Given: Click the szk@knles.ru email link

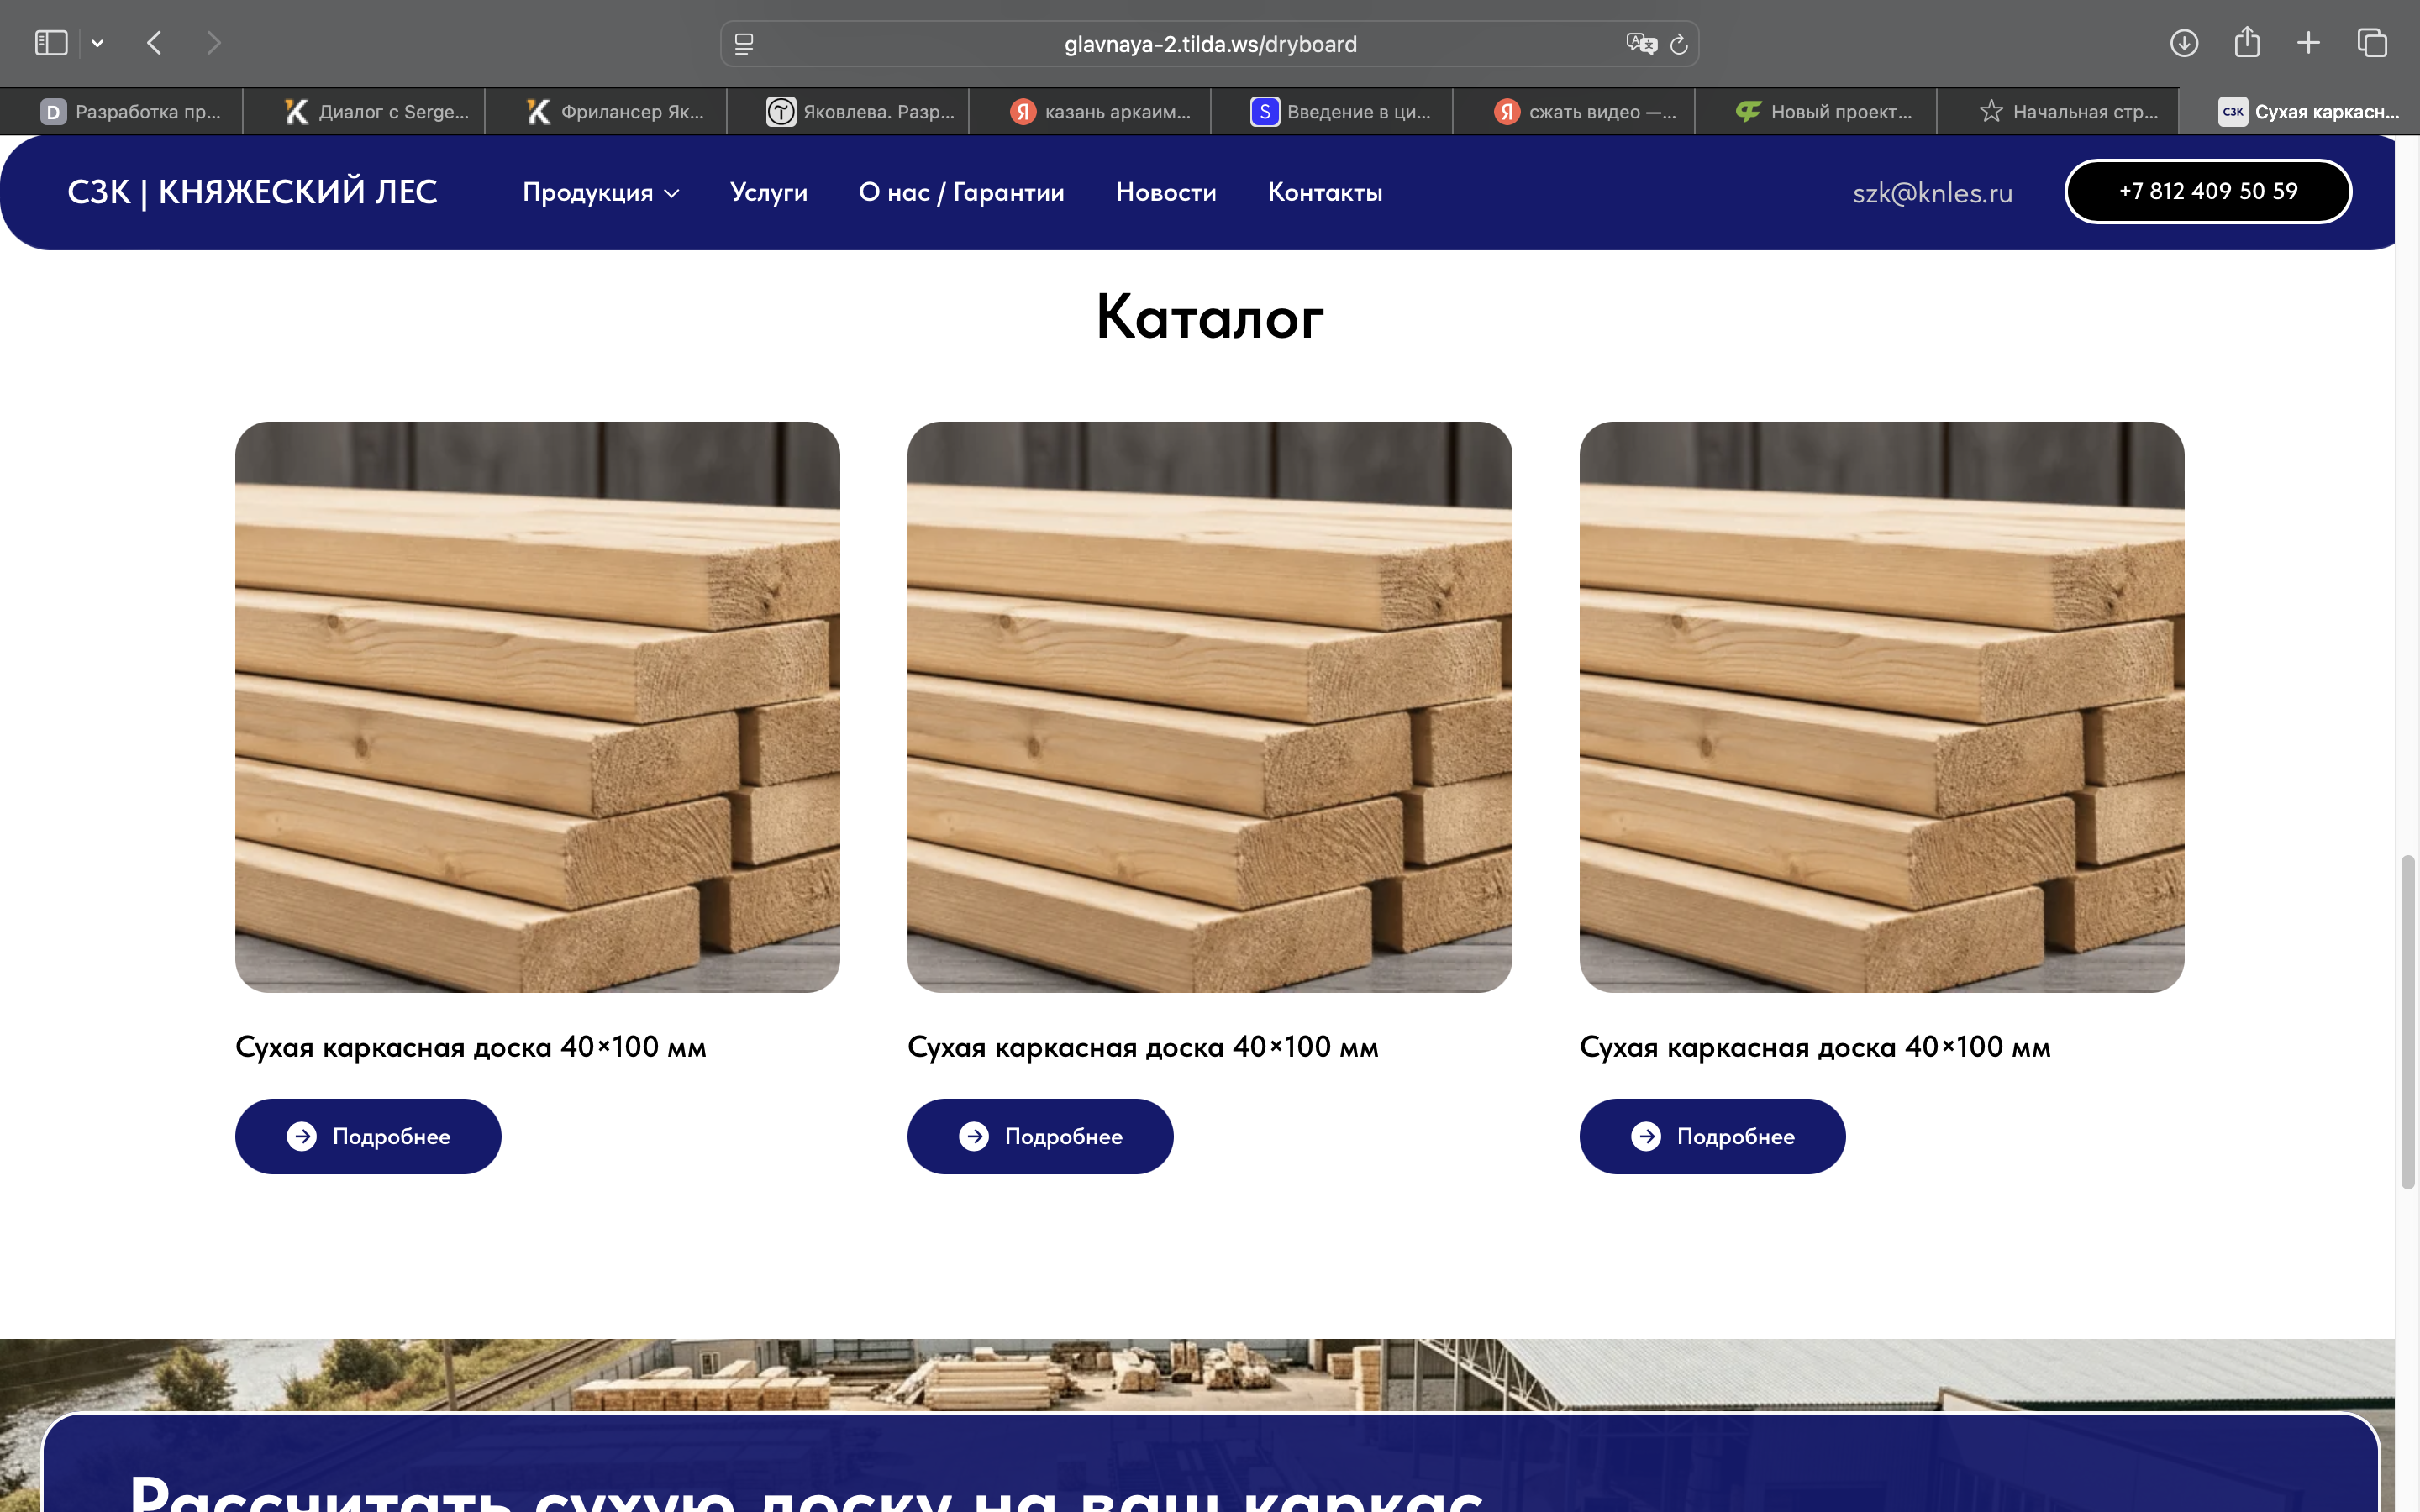Looking at the screenshot, I should coord(1932,193).
